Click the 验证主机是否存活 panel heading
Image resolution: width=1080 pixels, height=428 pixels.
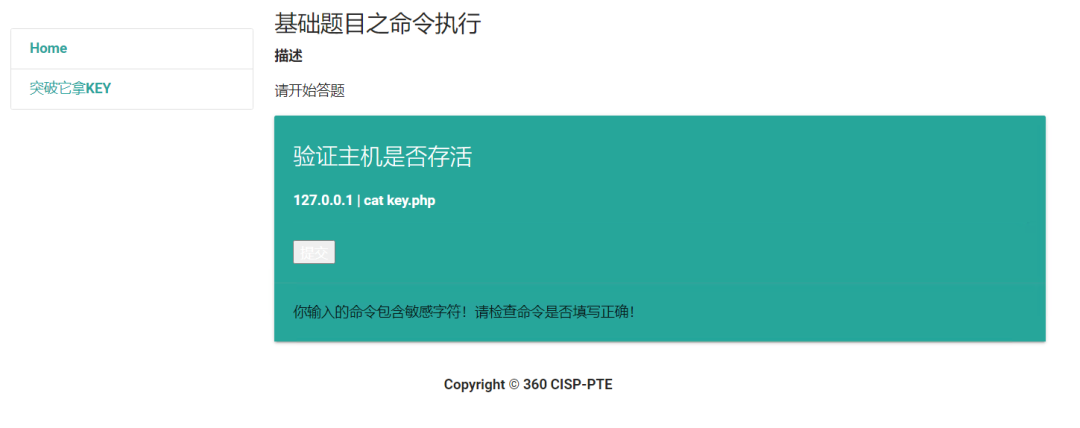[x=383, y=157]
